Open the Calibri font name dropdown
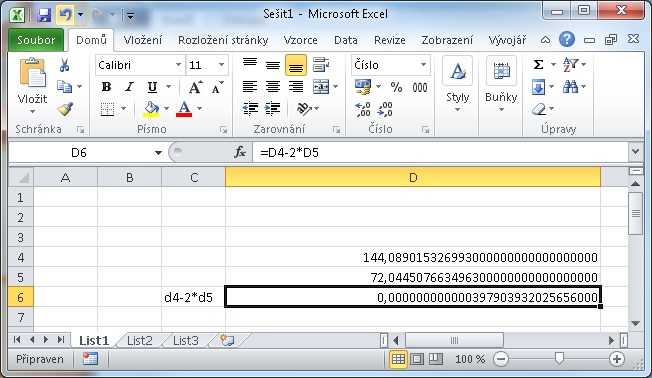This screenshot has width=652, height=378. click(178, 65)
